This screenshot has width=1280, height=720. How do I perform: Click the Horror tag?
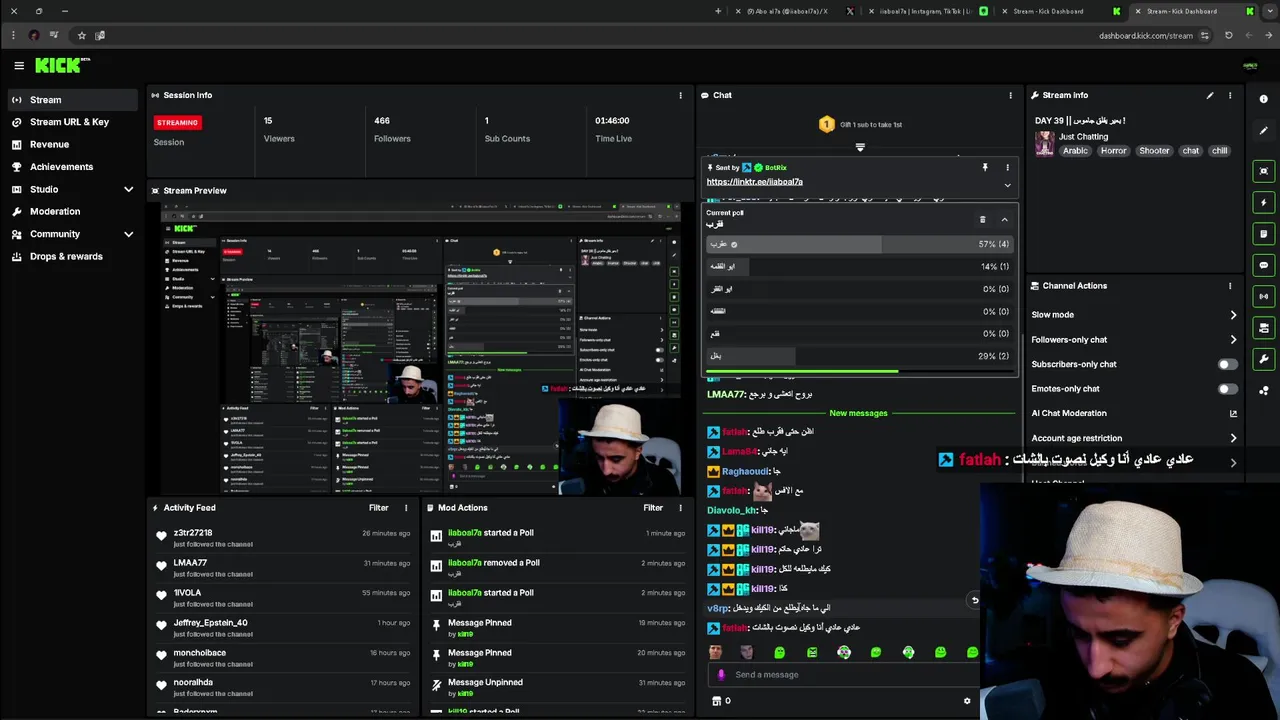pyautogui.click(x=1113, y=151)
